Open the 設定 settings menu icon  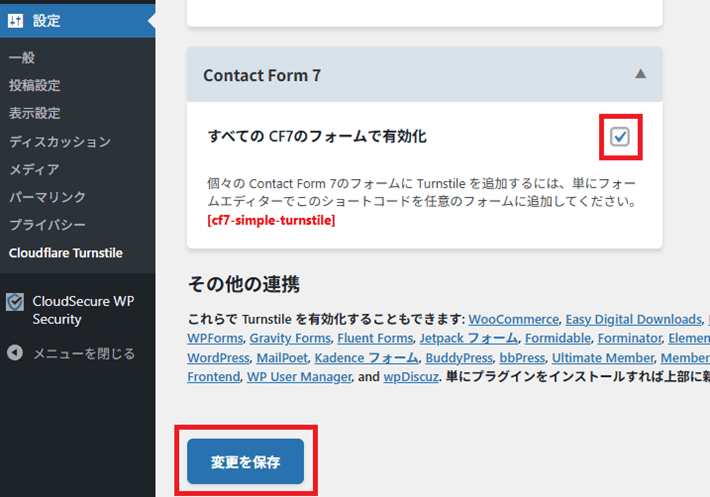tap(15, 20)
